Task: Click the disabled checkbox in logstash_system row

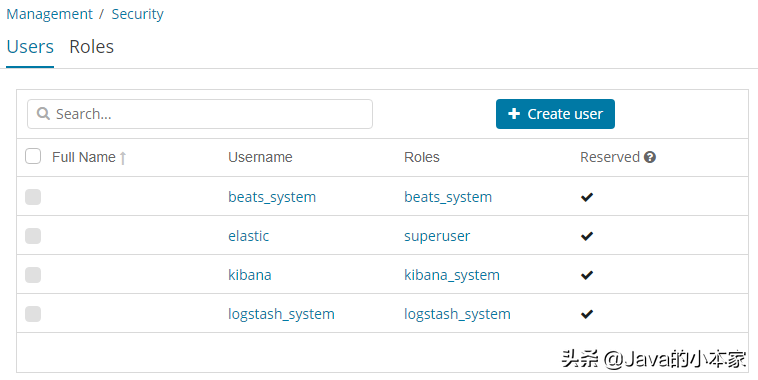Action: [33, 314]
